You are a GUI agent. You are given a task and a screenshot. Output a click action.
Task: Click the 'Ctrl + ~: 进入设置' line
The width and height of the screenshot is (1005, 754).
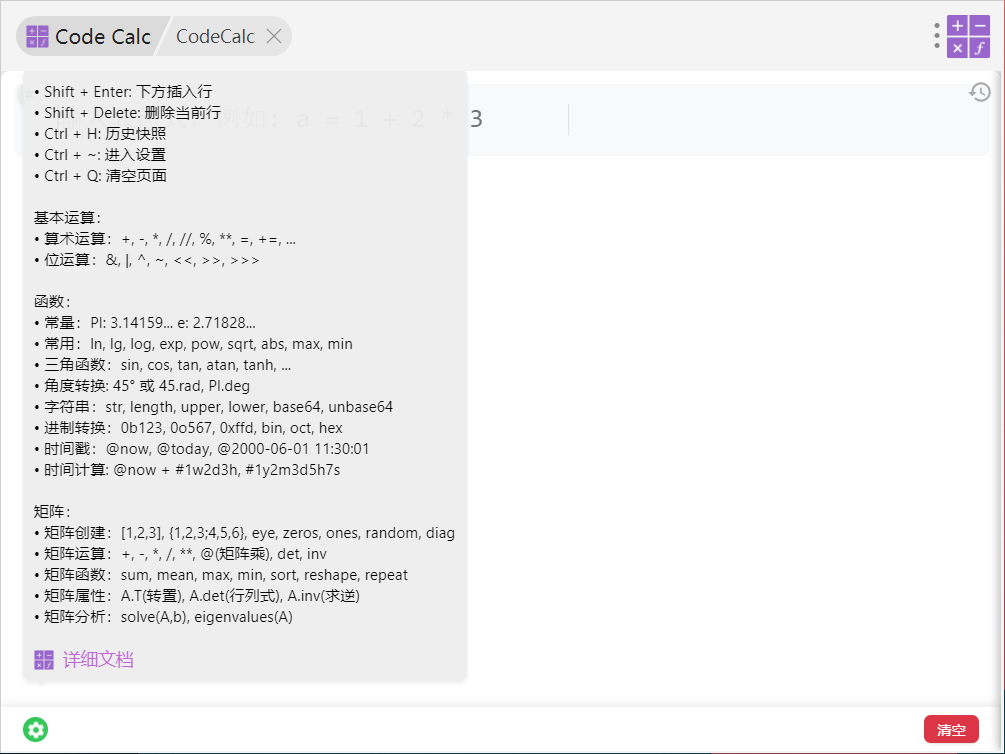(100, 155)
